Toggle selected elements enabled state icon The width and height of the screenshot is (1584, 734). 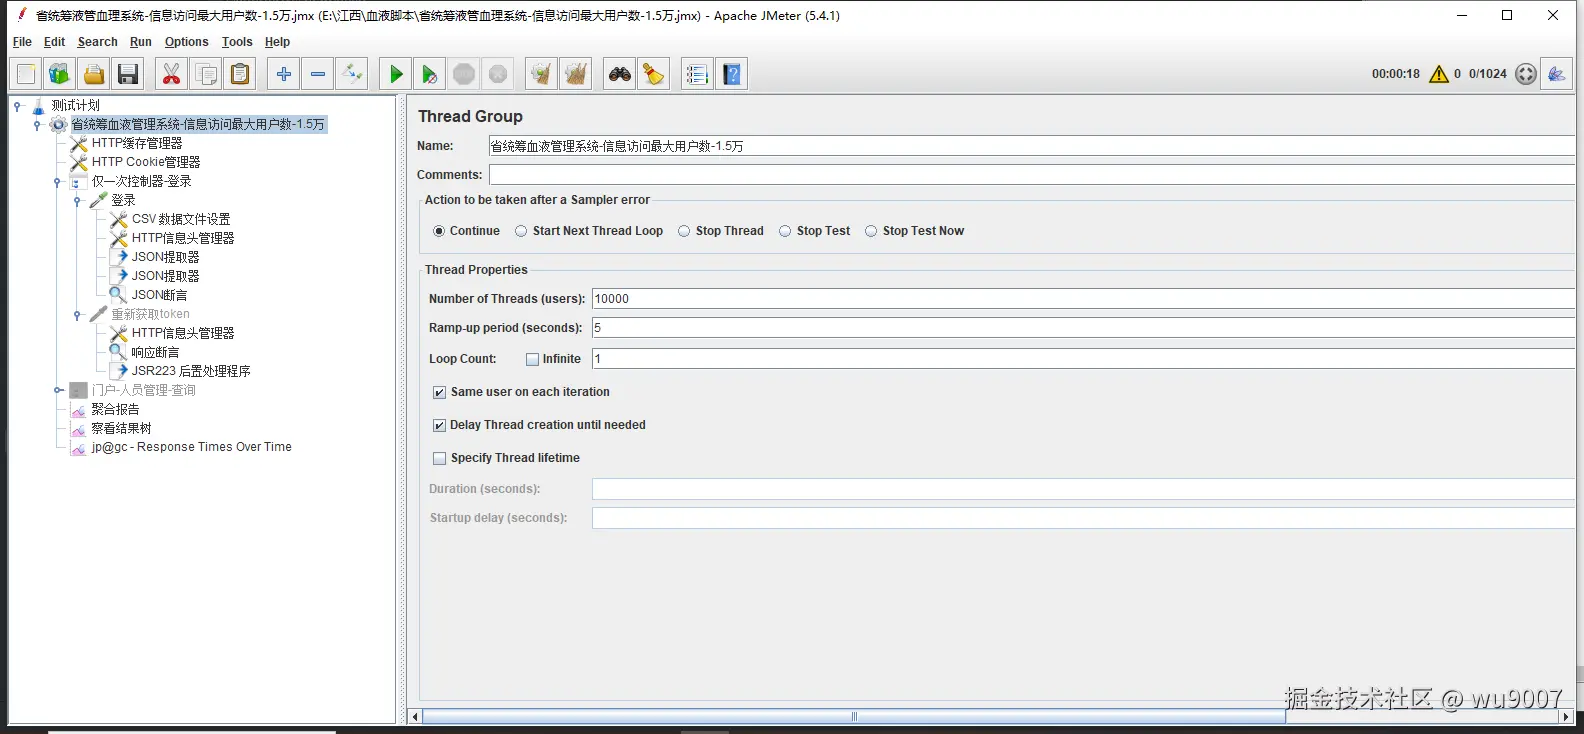point(352,74)
